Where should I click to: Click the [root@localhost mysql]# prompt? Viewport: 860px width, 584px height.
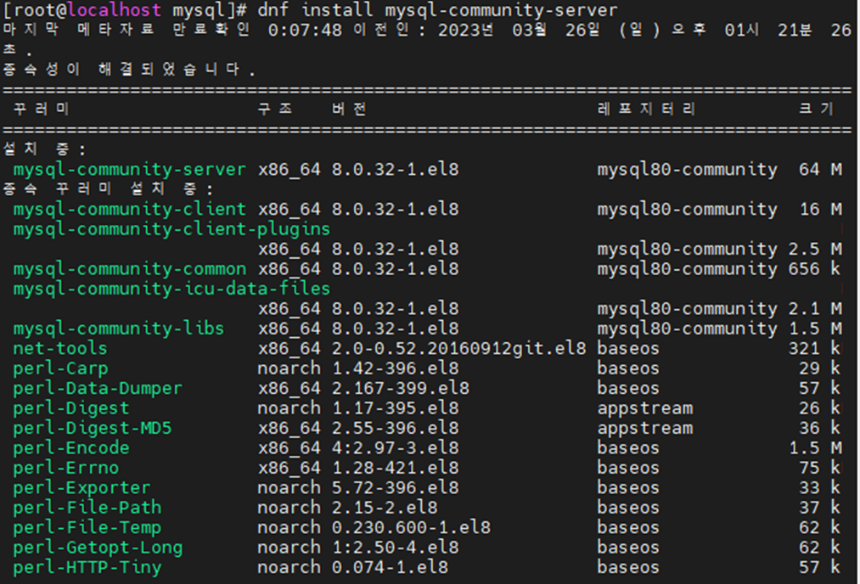click(125, 10)
